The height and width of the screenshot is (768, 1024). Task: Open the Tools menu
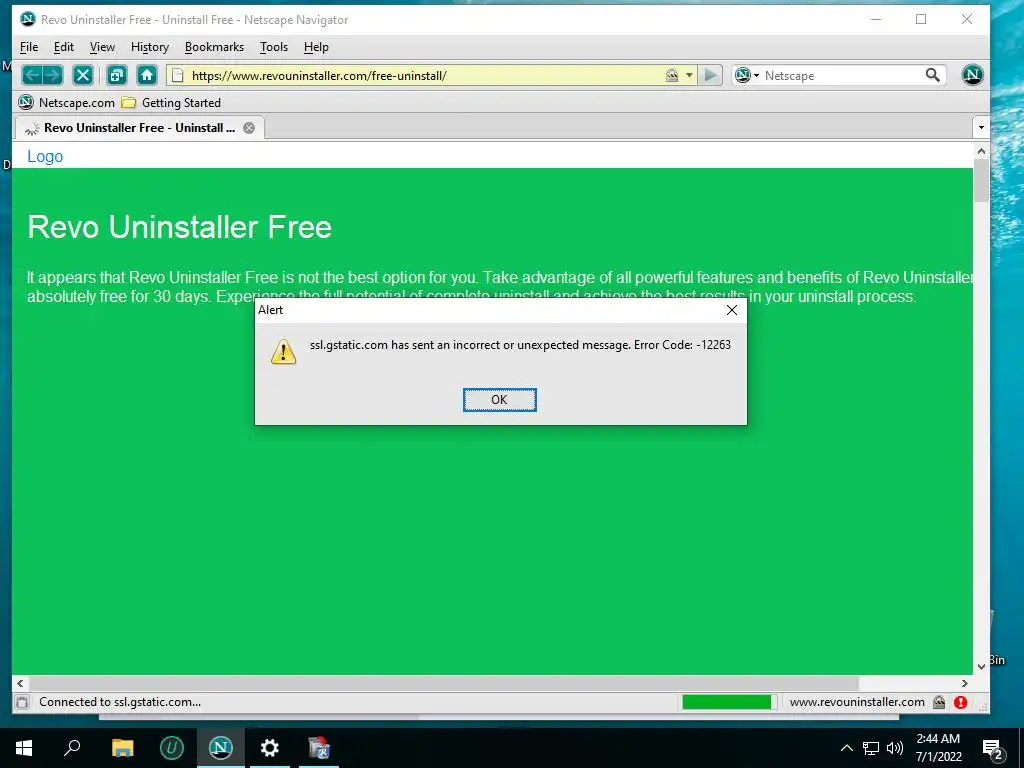tap(274, 47)
